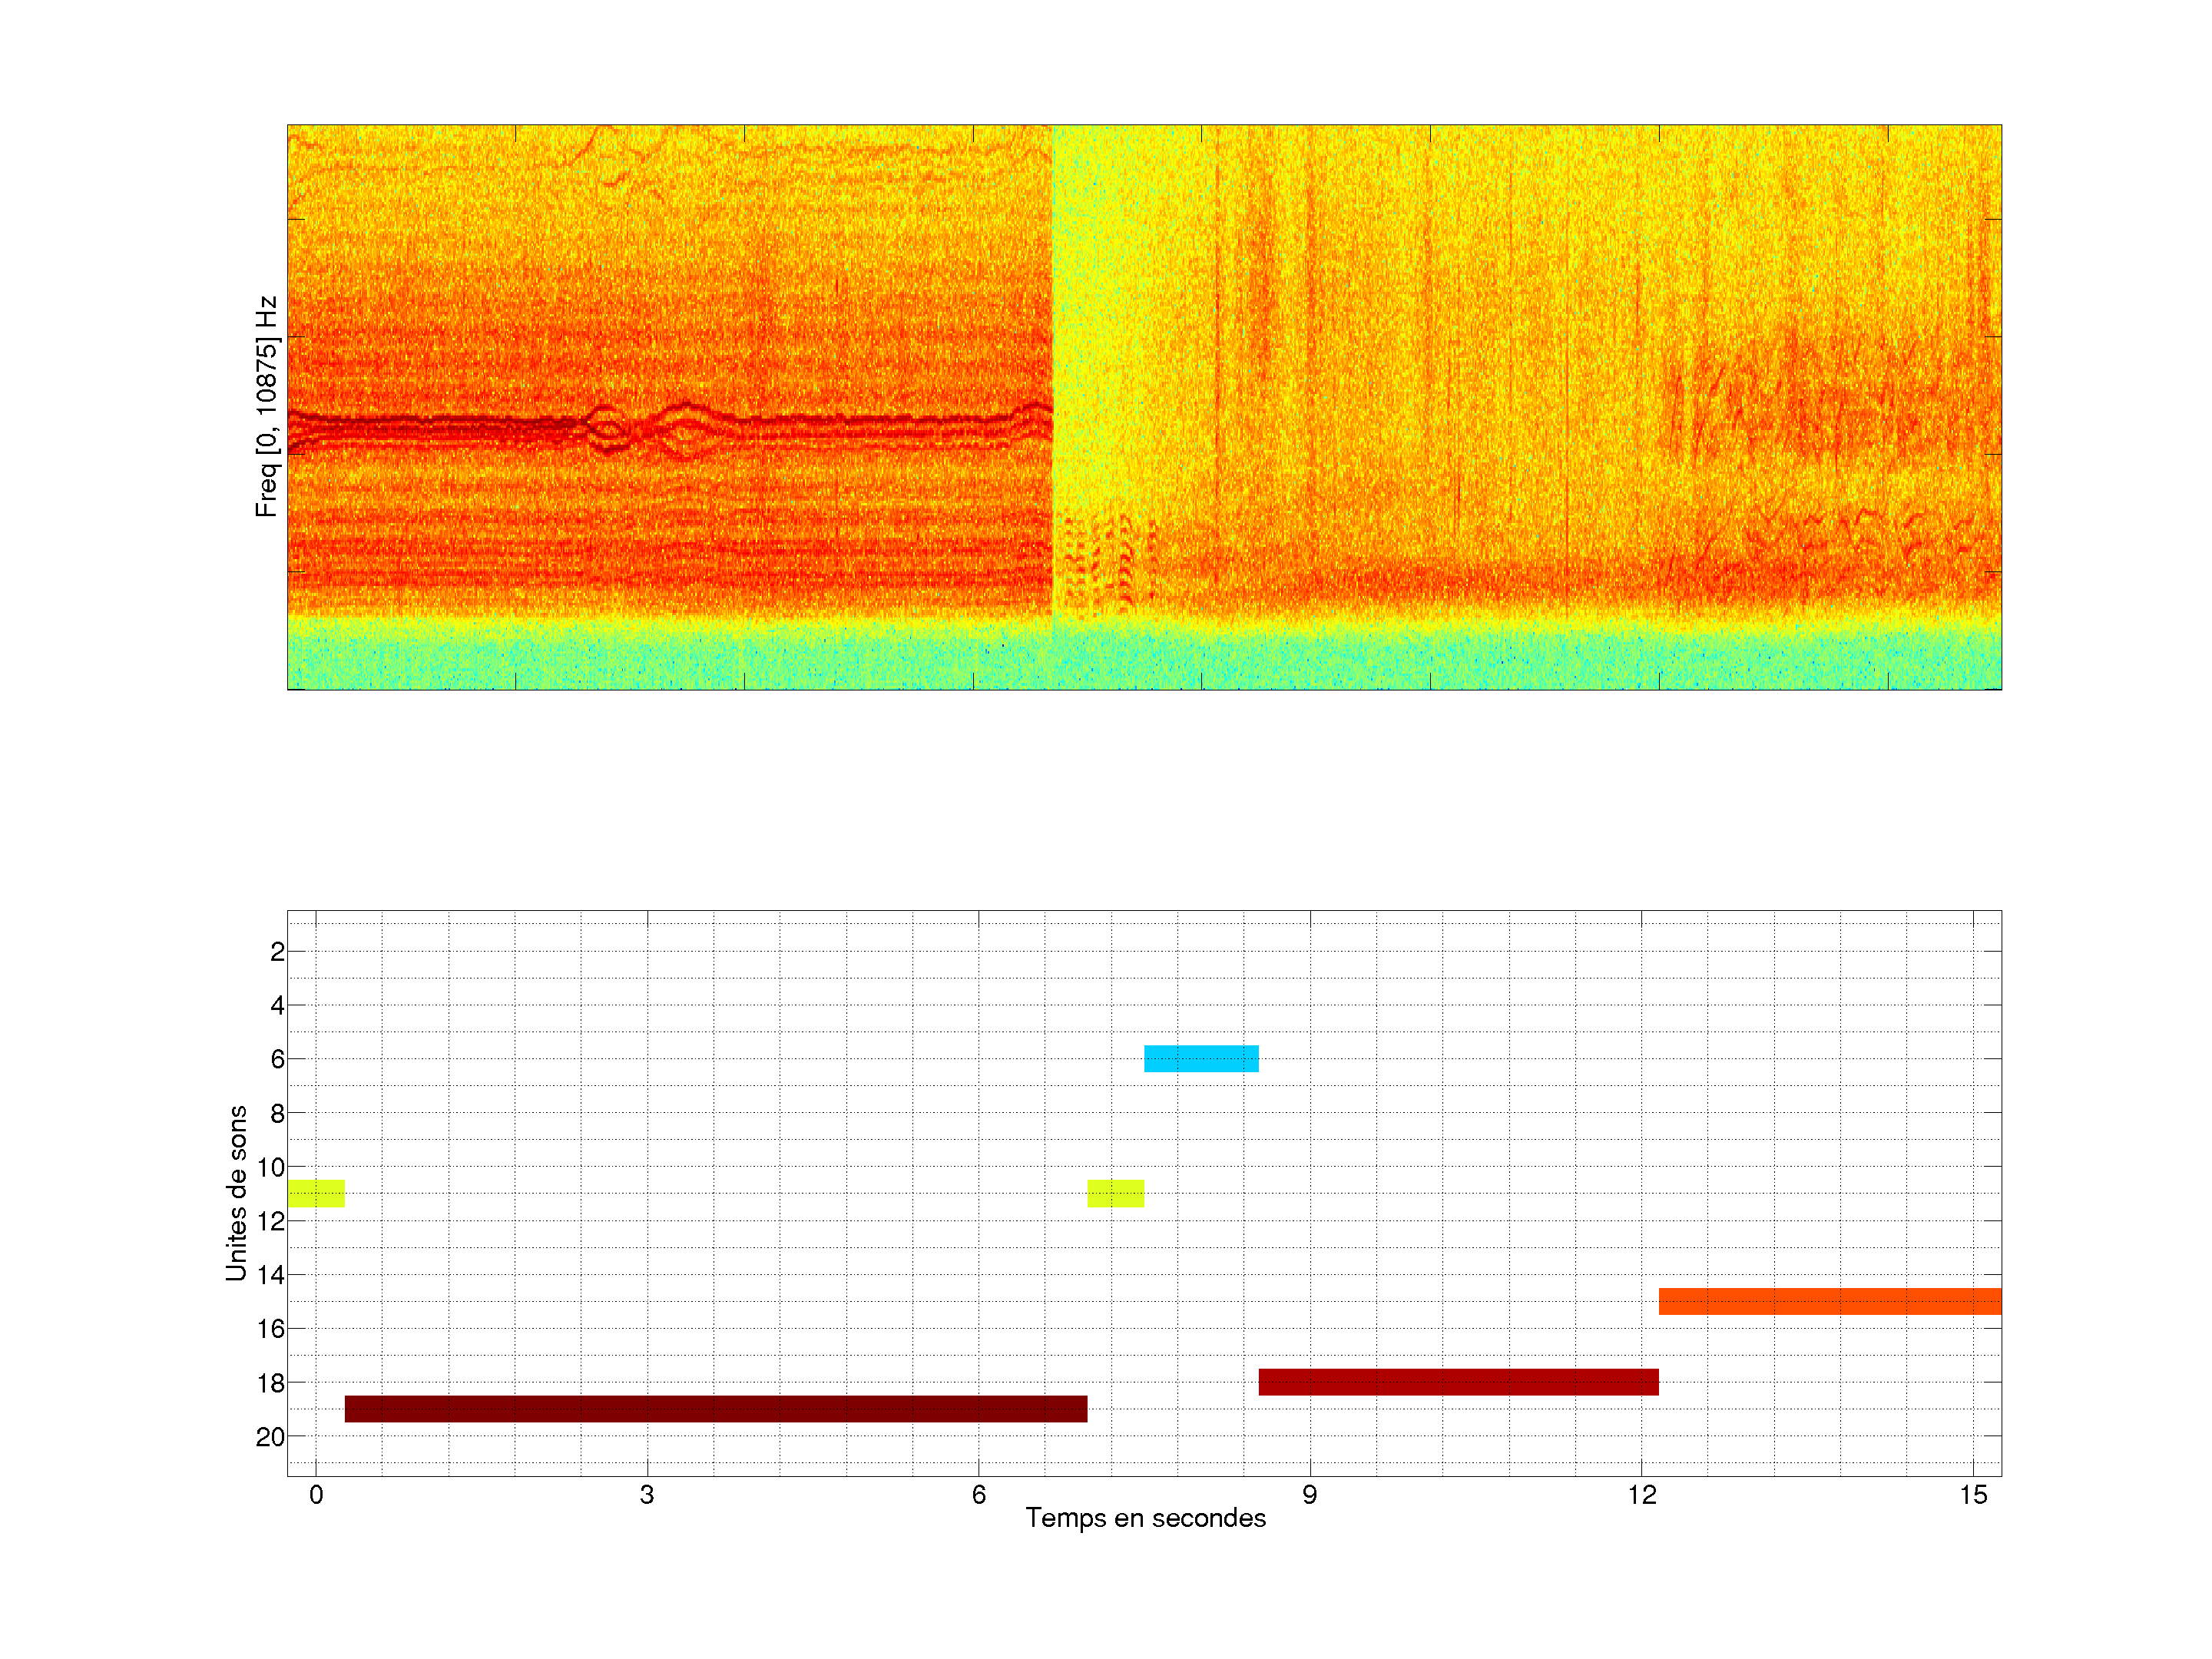Click the x-axis tick label 9

(x=1309, y=1495)
